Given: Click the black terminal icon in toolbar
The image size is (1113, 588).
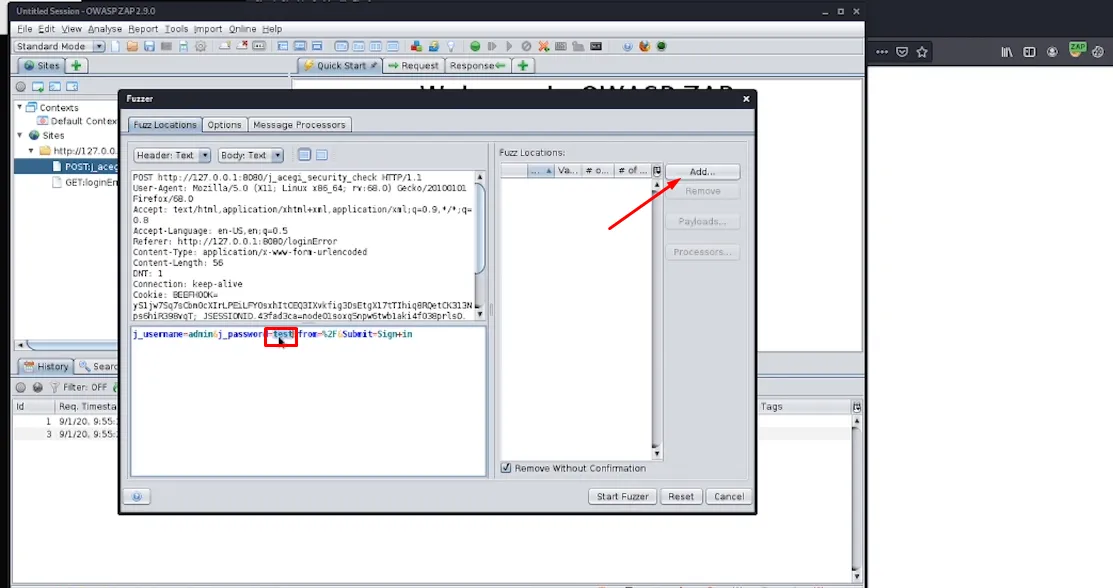Looking at the screenshot, I should (x=596, y=46).
